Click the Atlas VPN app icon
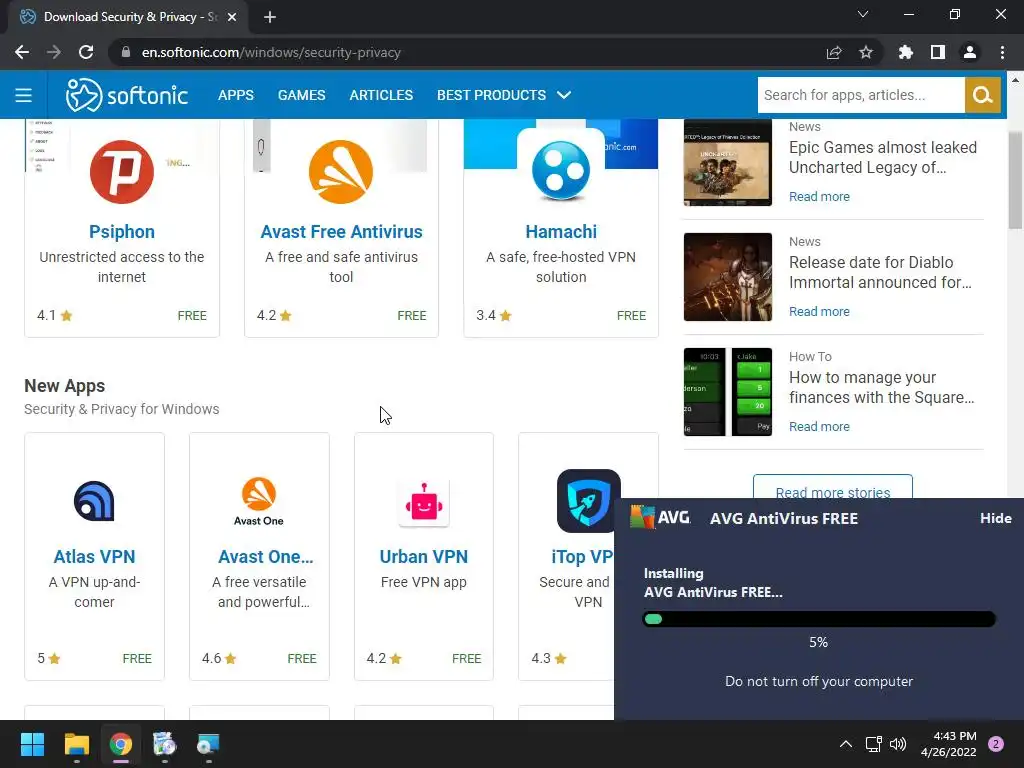The height and width of the screenshot is (768, 1024). [x=95, y=501]
